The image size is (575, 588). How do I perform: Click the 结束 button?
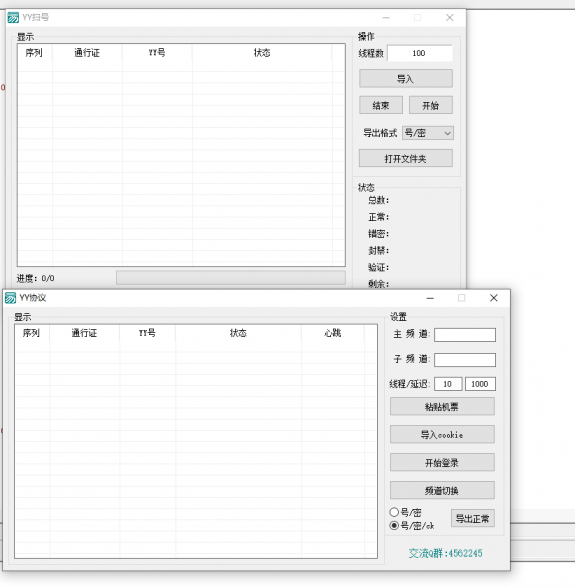[381, 105]
